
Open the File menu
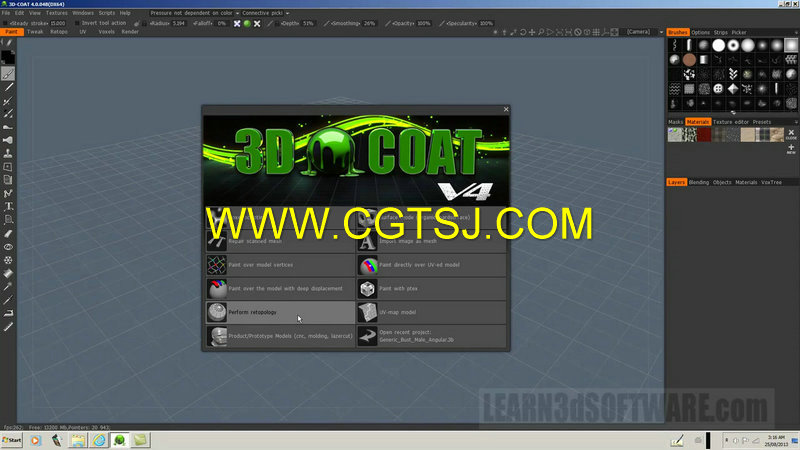[6, 13]
